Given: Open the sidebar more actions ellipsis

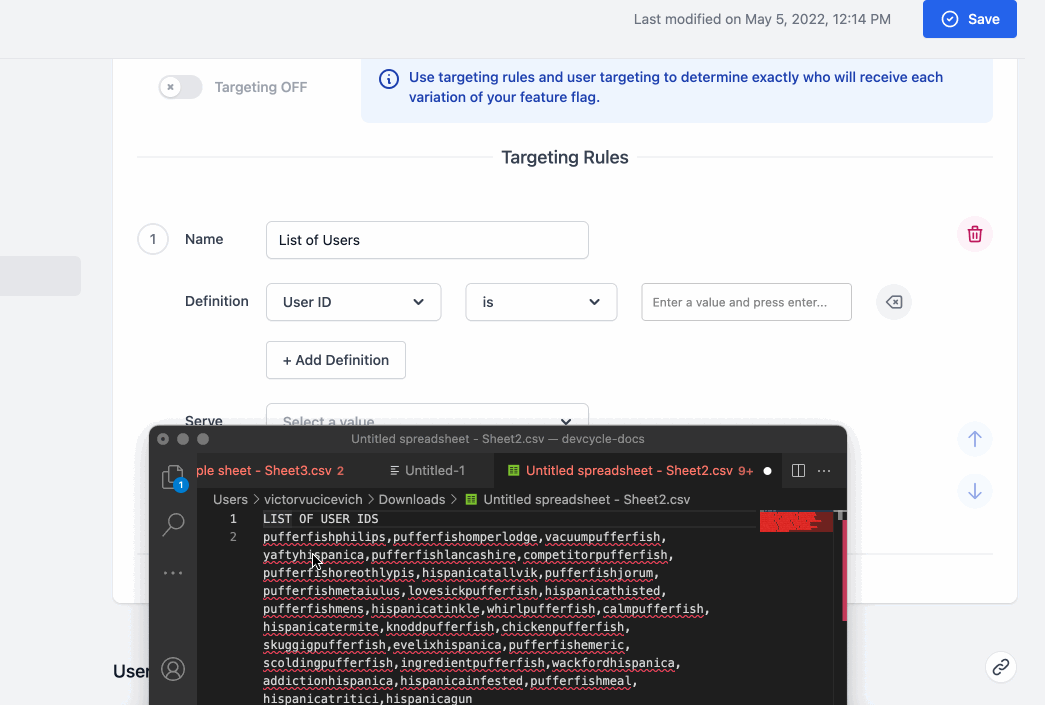Looking at the screenshot, I should click(x=173, y=572).
